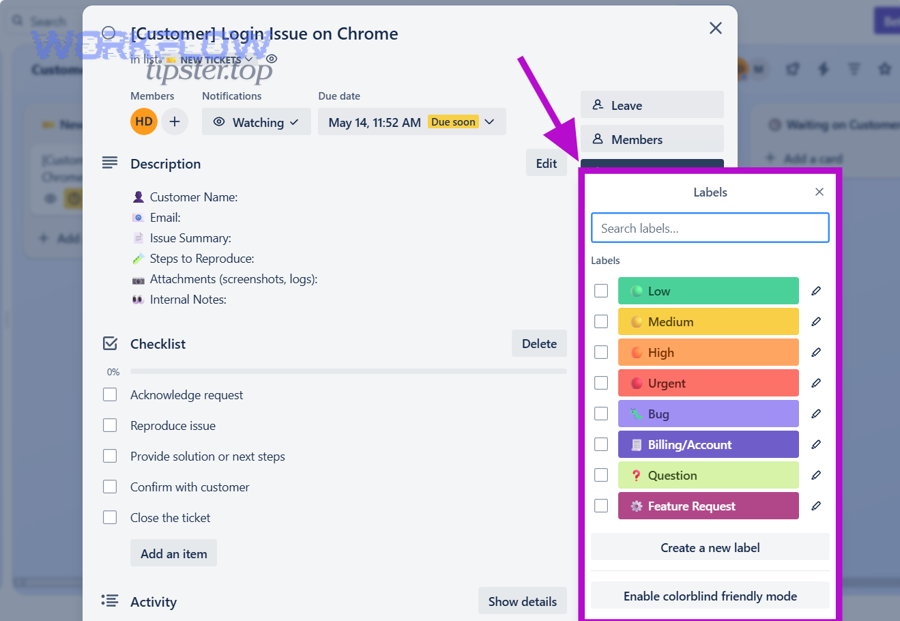This screenshot has width=900, height=621.
Task: Tick the Reproduce issue checklist item
Action: 110,425
